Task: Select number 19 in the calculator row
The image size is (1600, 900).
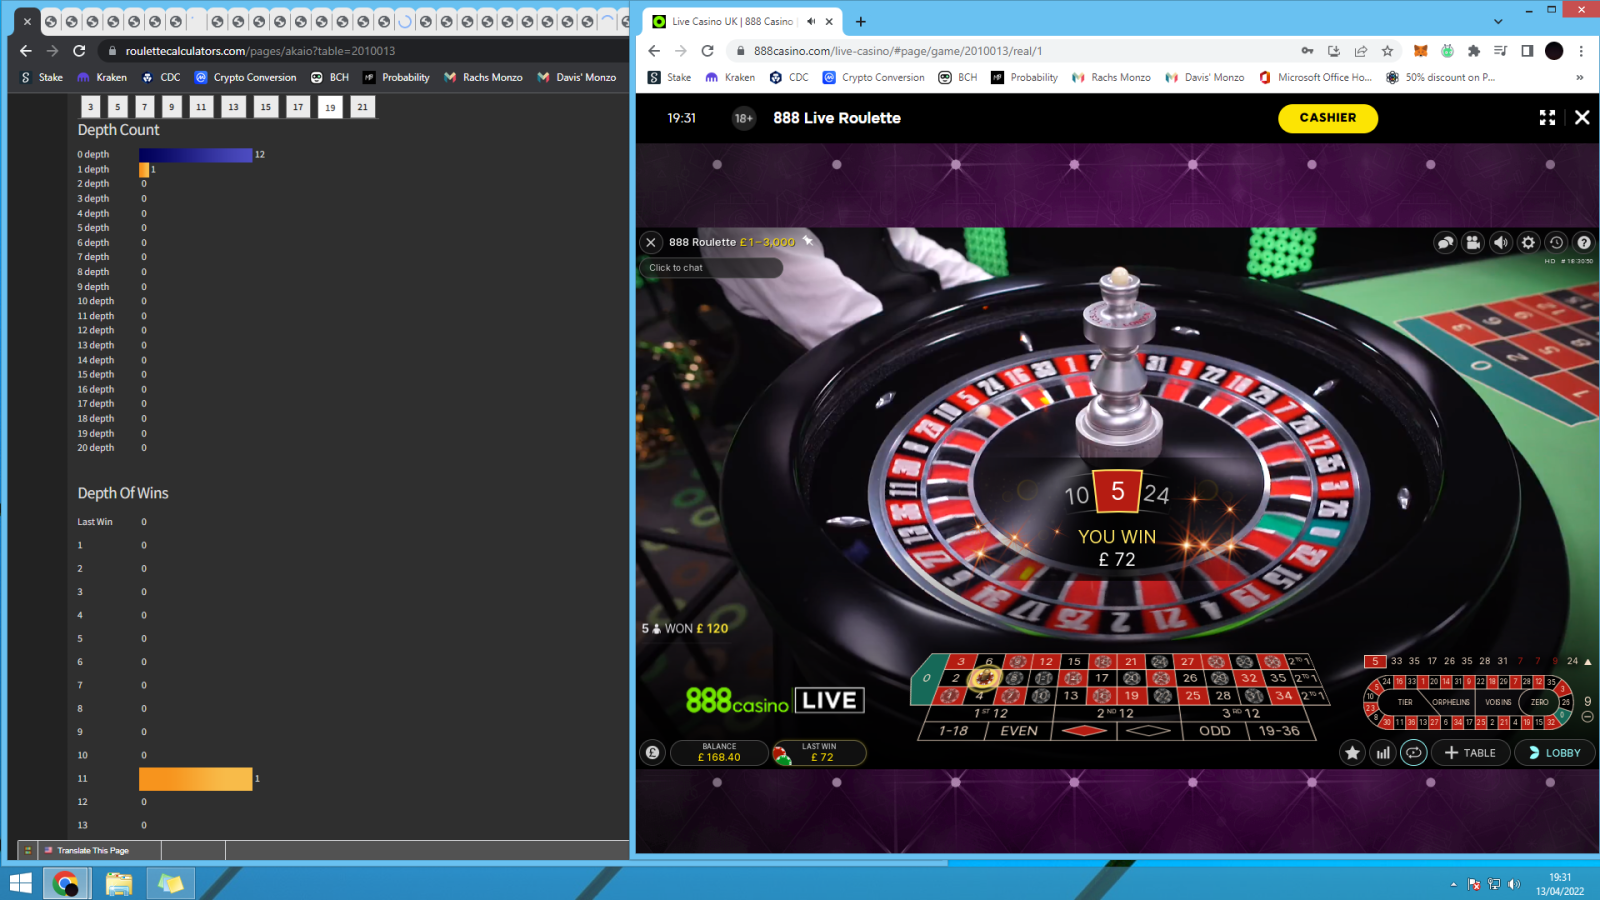Action: pos(330,107)
